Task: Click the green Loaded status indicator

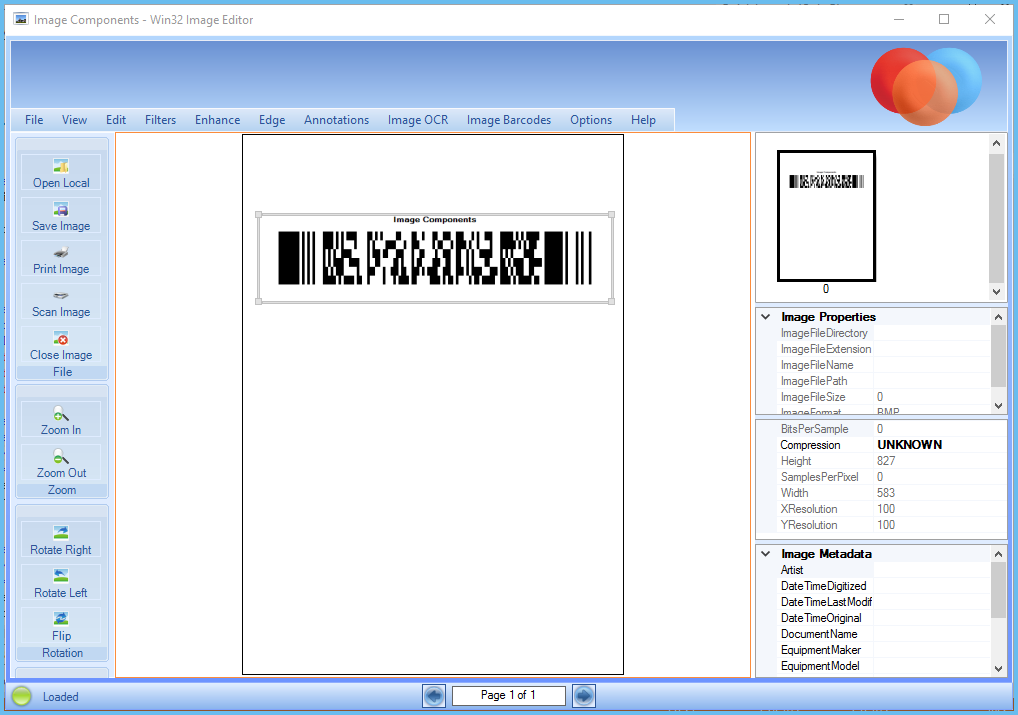Action: click(21, 696)
